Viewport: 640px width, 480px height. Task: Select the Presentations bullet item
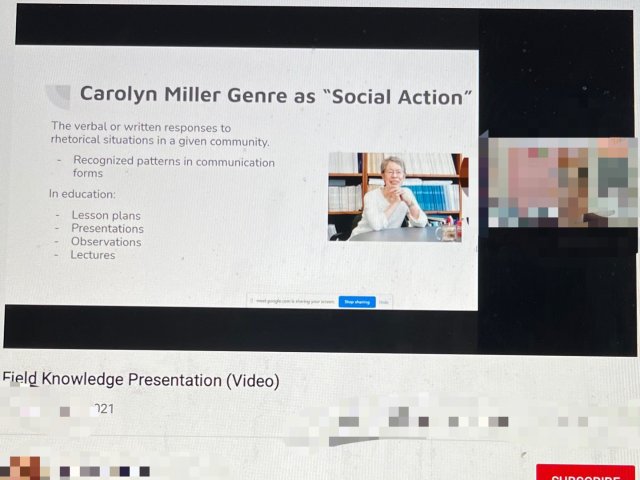(x=107, y=228)
